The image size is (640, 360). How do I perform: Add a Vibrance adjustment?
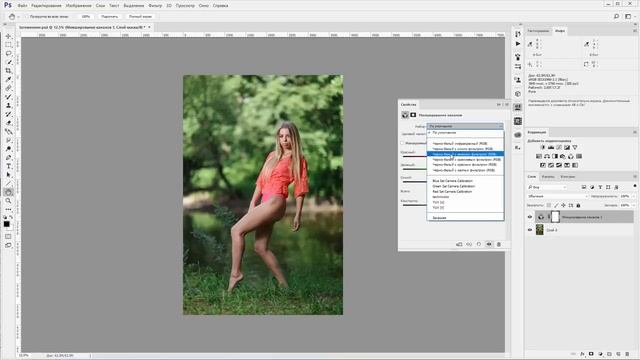(x=575, y=147)
